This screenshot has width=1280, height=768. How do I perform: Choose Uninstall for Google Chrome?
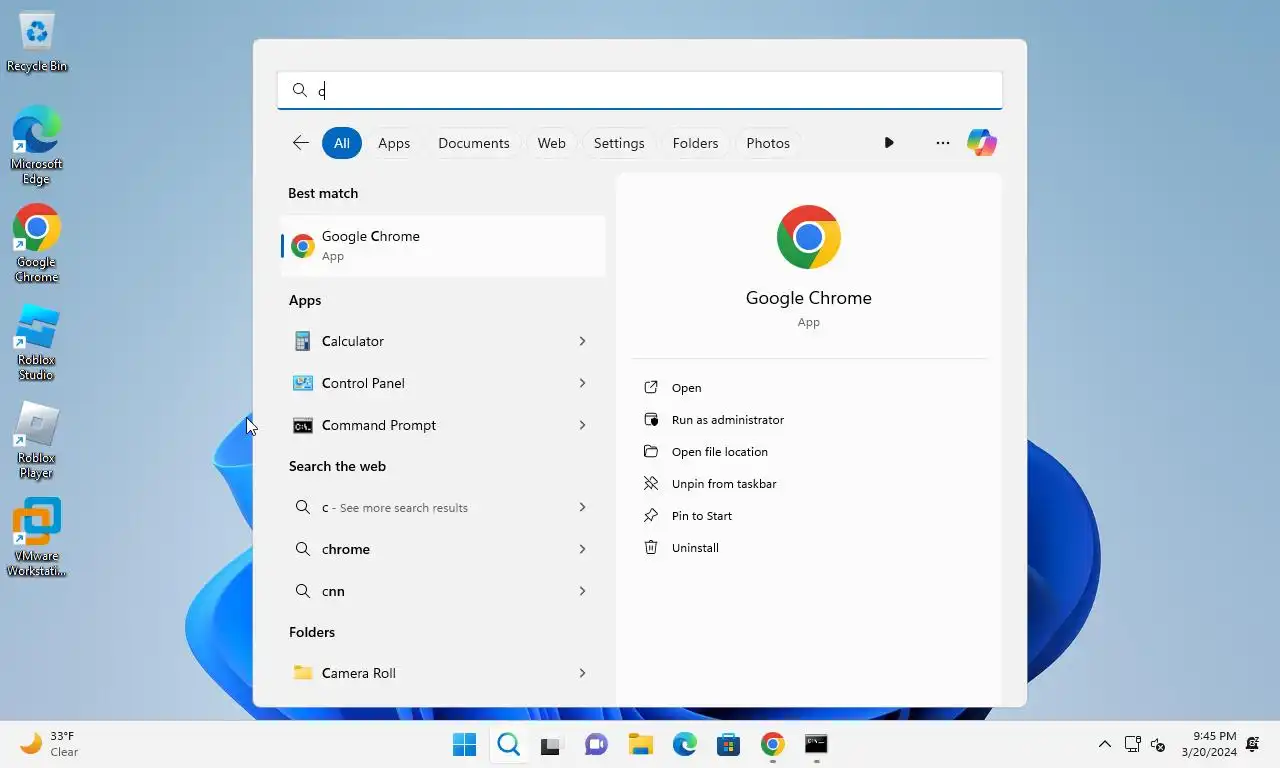[680, 548]
